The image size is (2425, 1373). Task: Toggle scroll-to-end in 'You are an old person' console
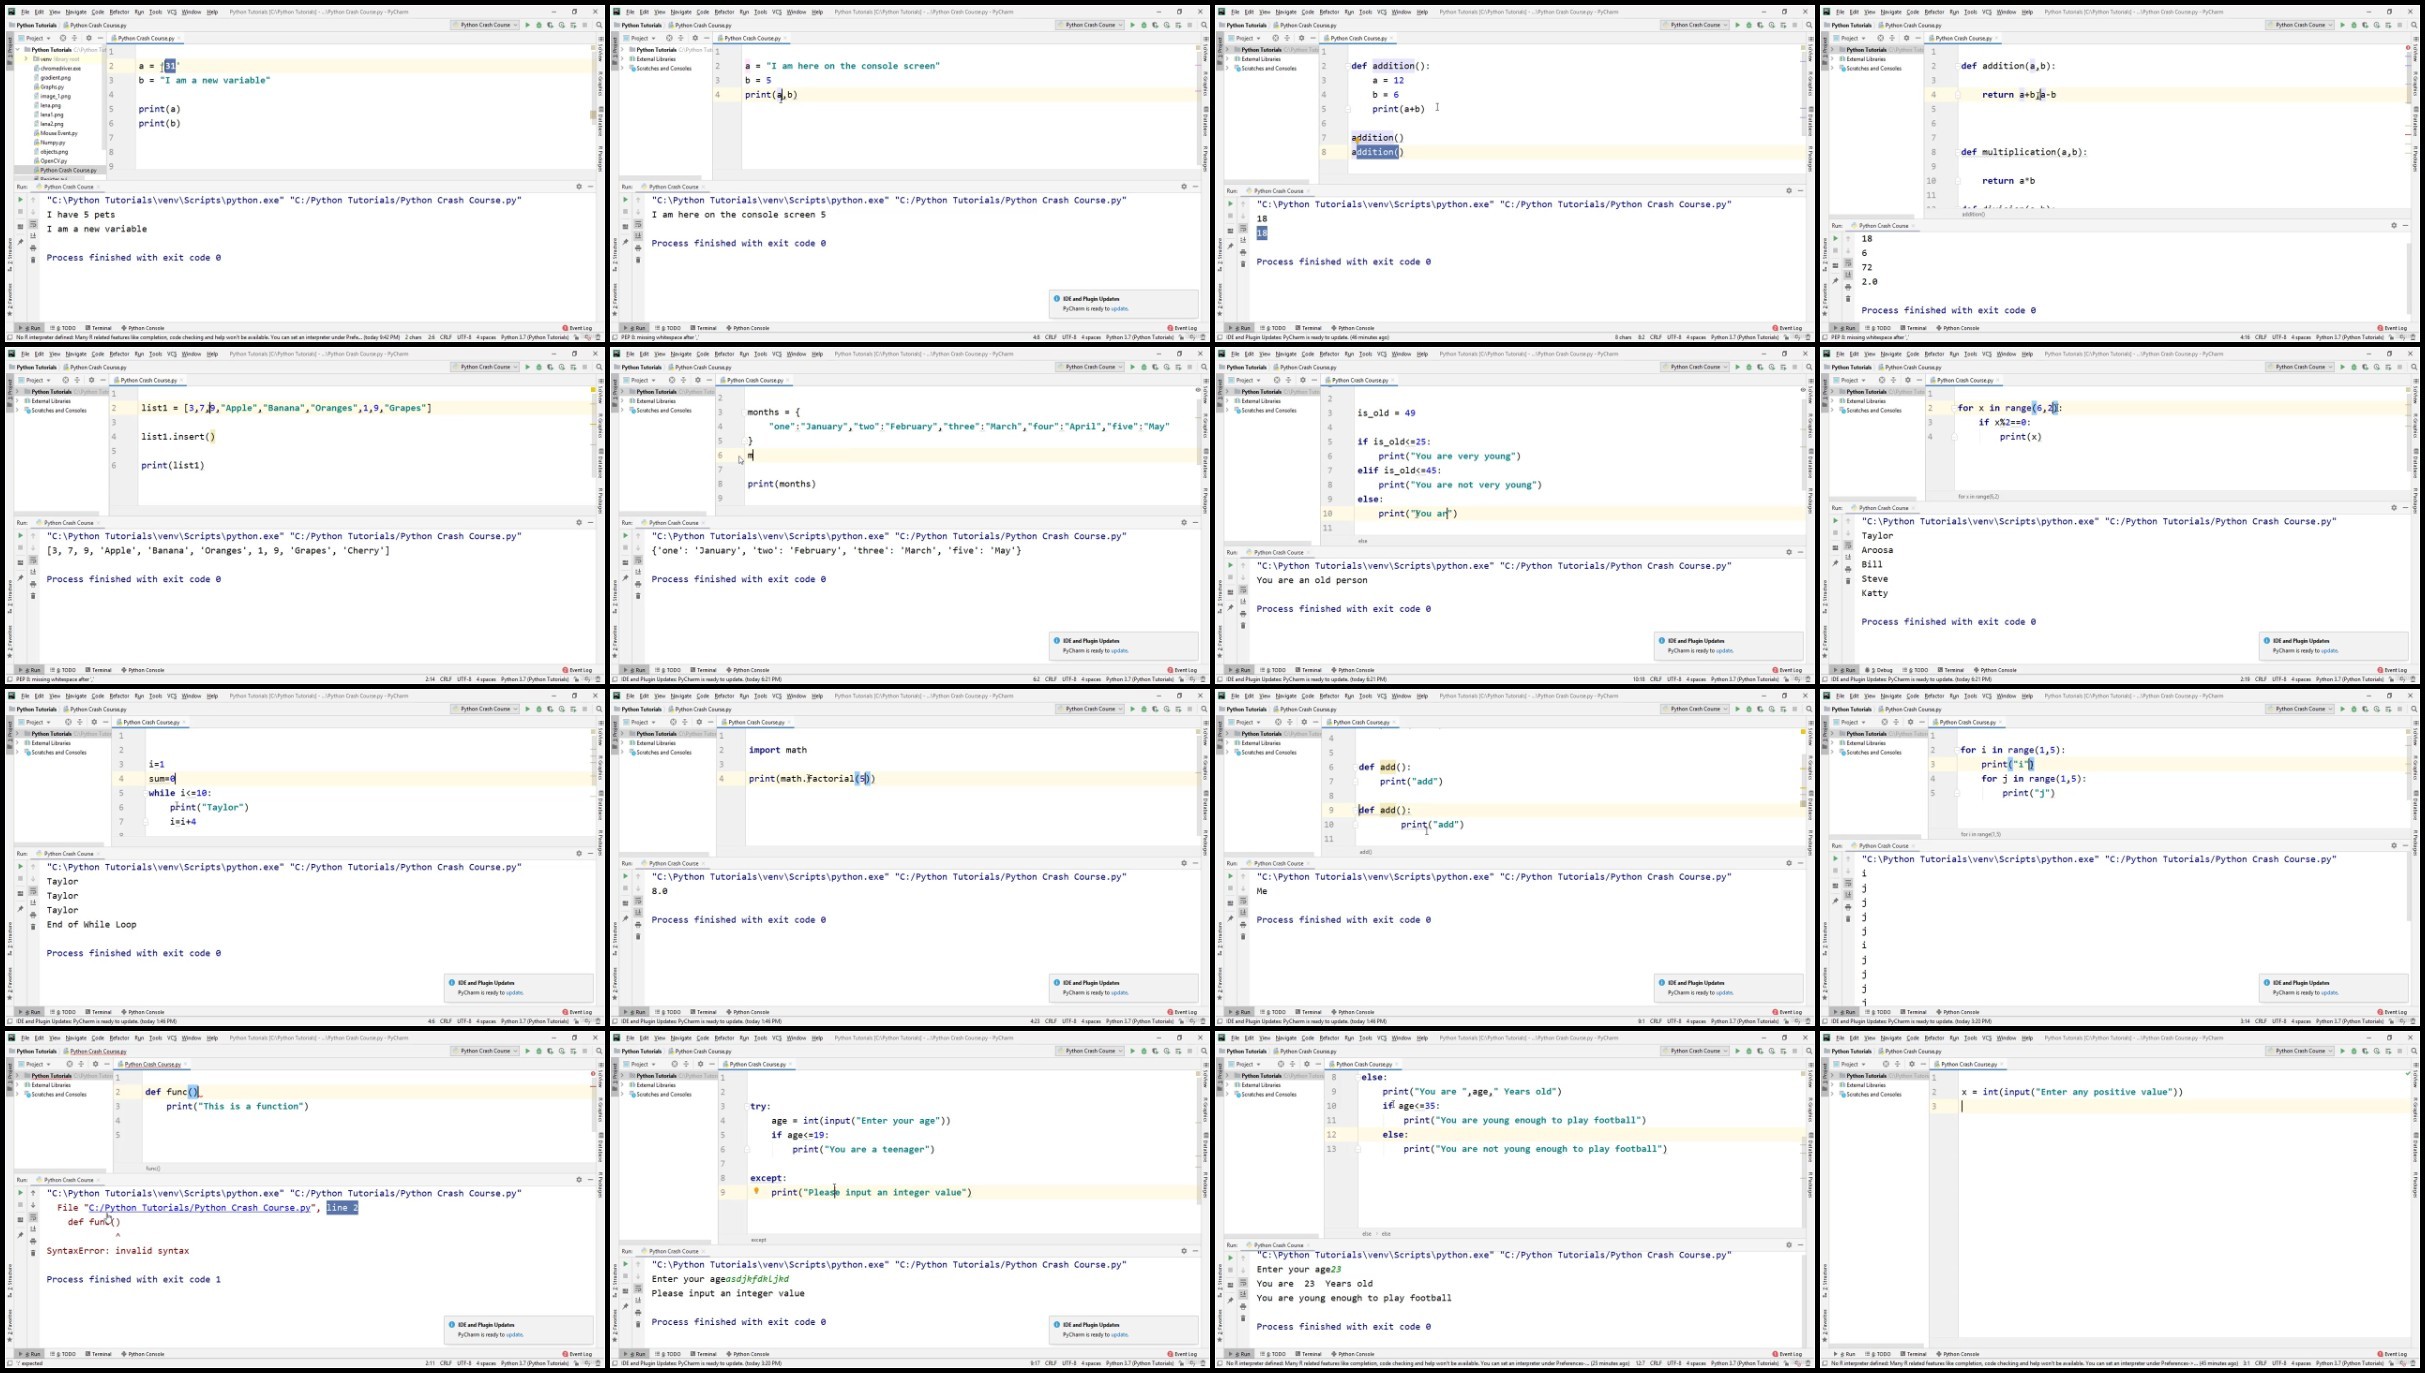[x=1243, y=602]
